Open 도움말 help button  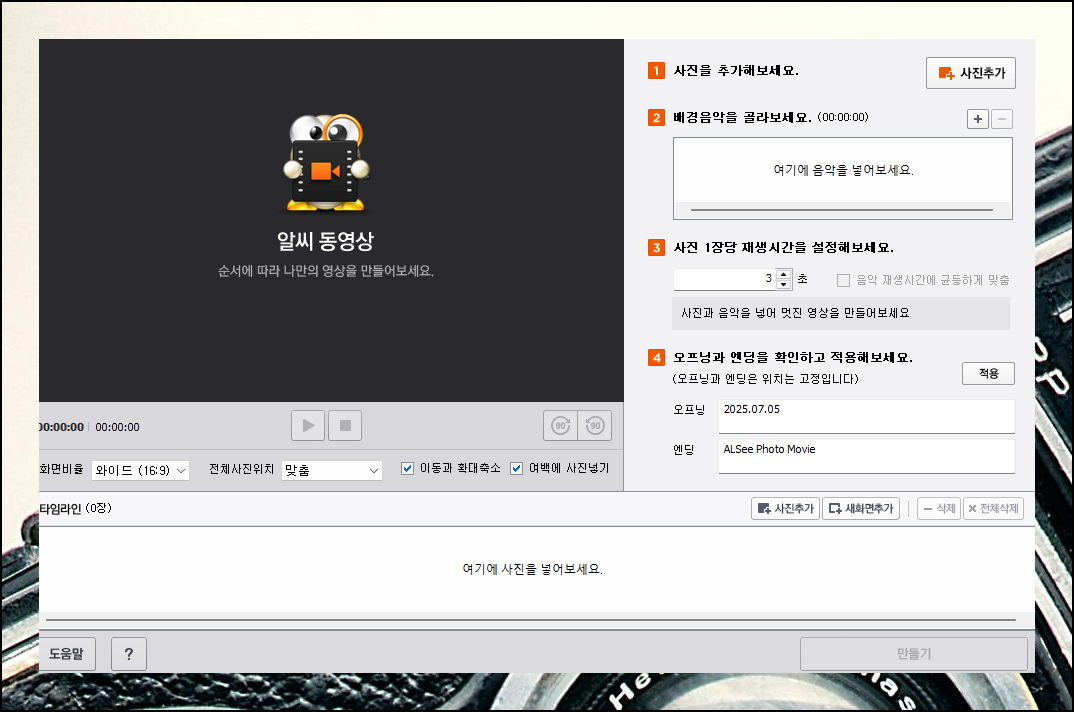pos(66,654)
